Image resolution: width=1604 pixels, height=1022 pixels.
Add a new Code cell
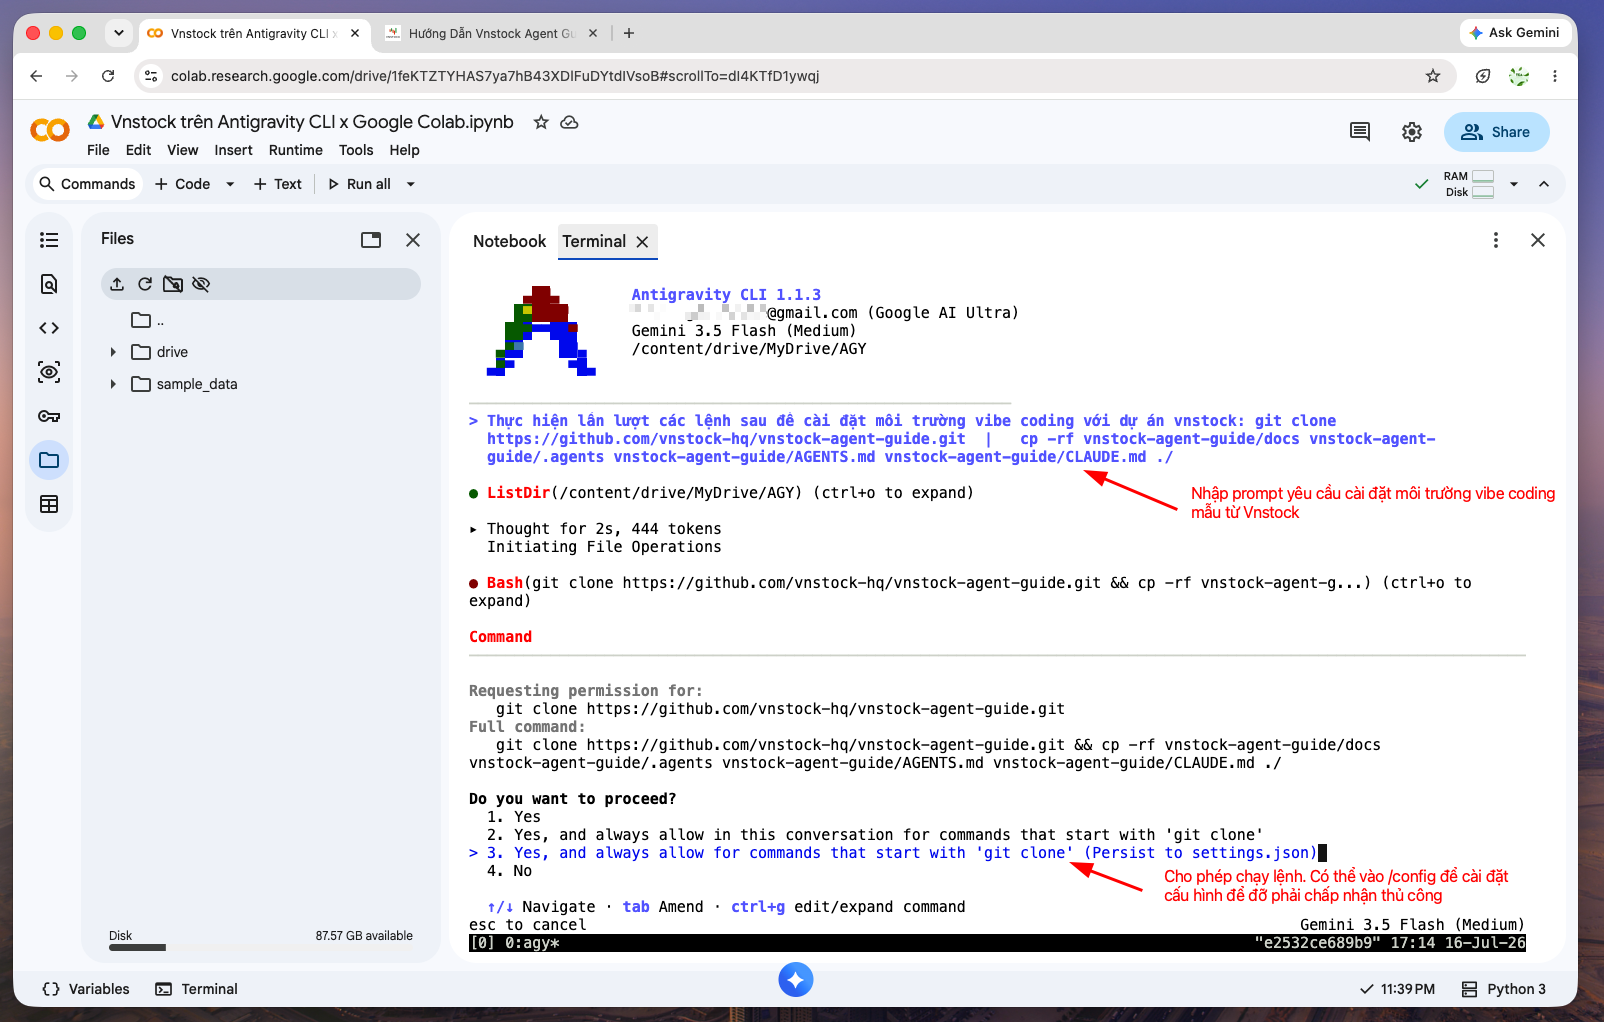183,184
